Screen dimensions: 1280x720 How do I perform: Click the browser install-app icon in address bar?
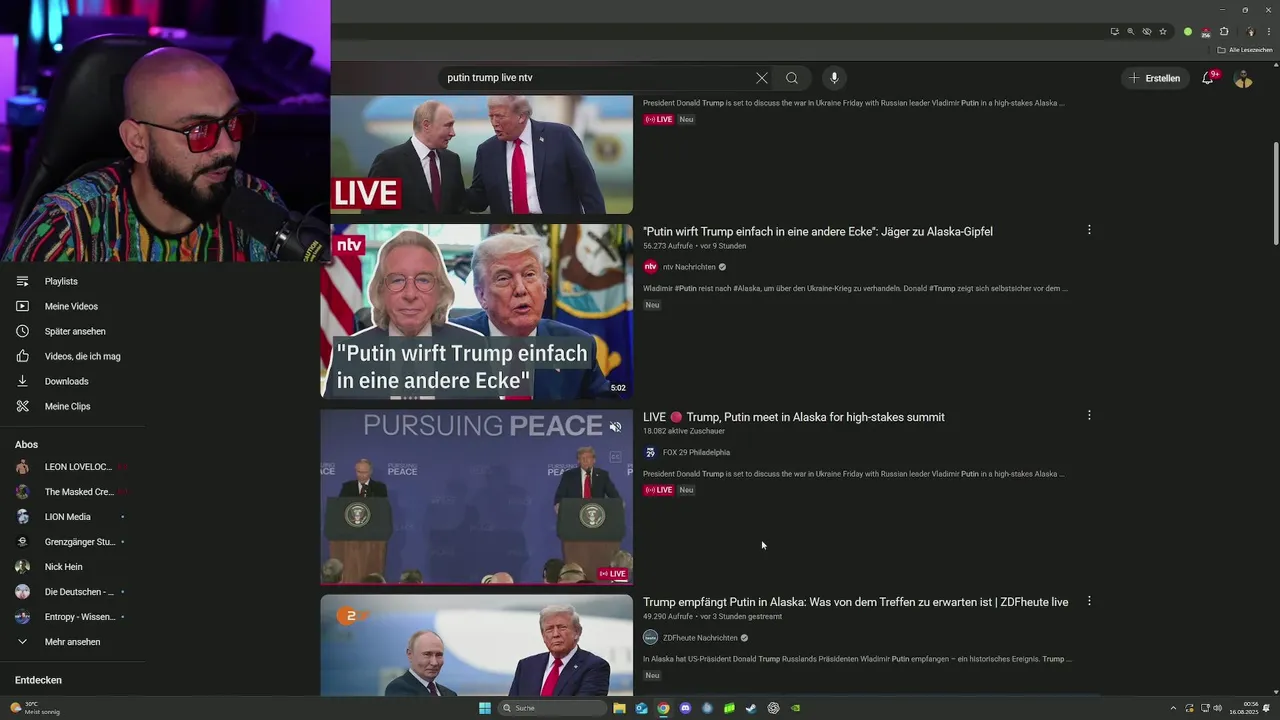[x=1115, y=32]
